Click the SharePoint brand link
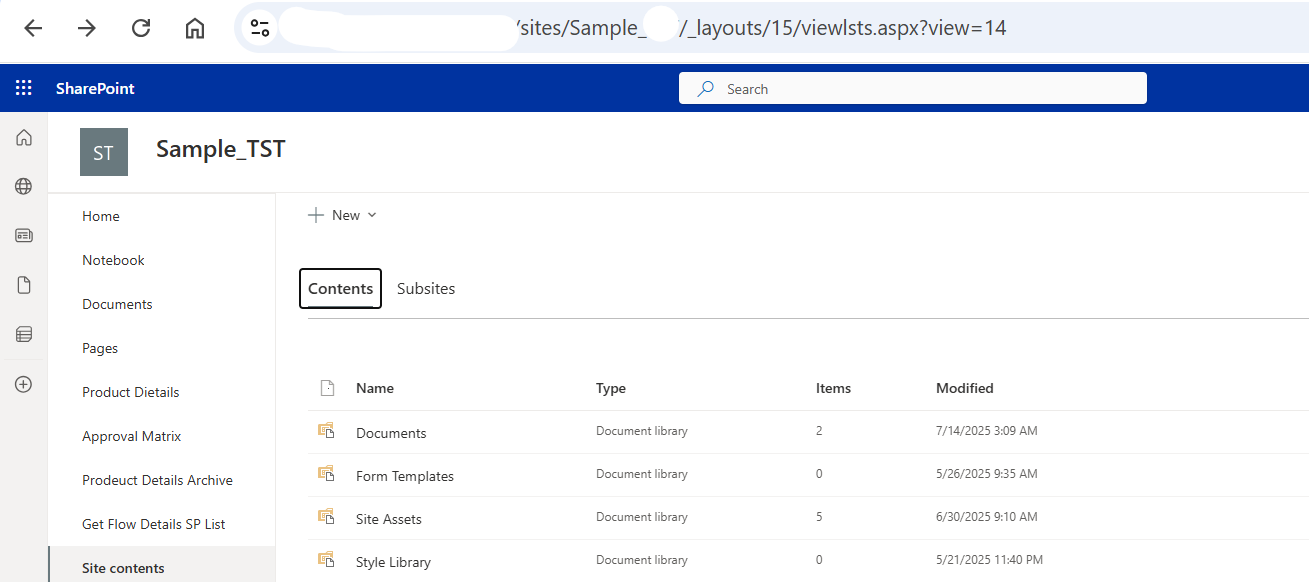Image resolution: width=1309 pixels, height=582 pixels. pos(95,88)
